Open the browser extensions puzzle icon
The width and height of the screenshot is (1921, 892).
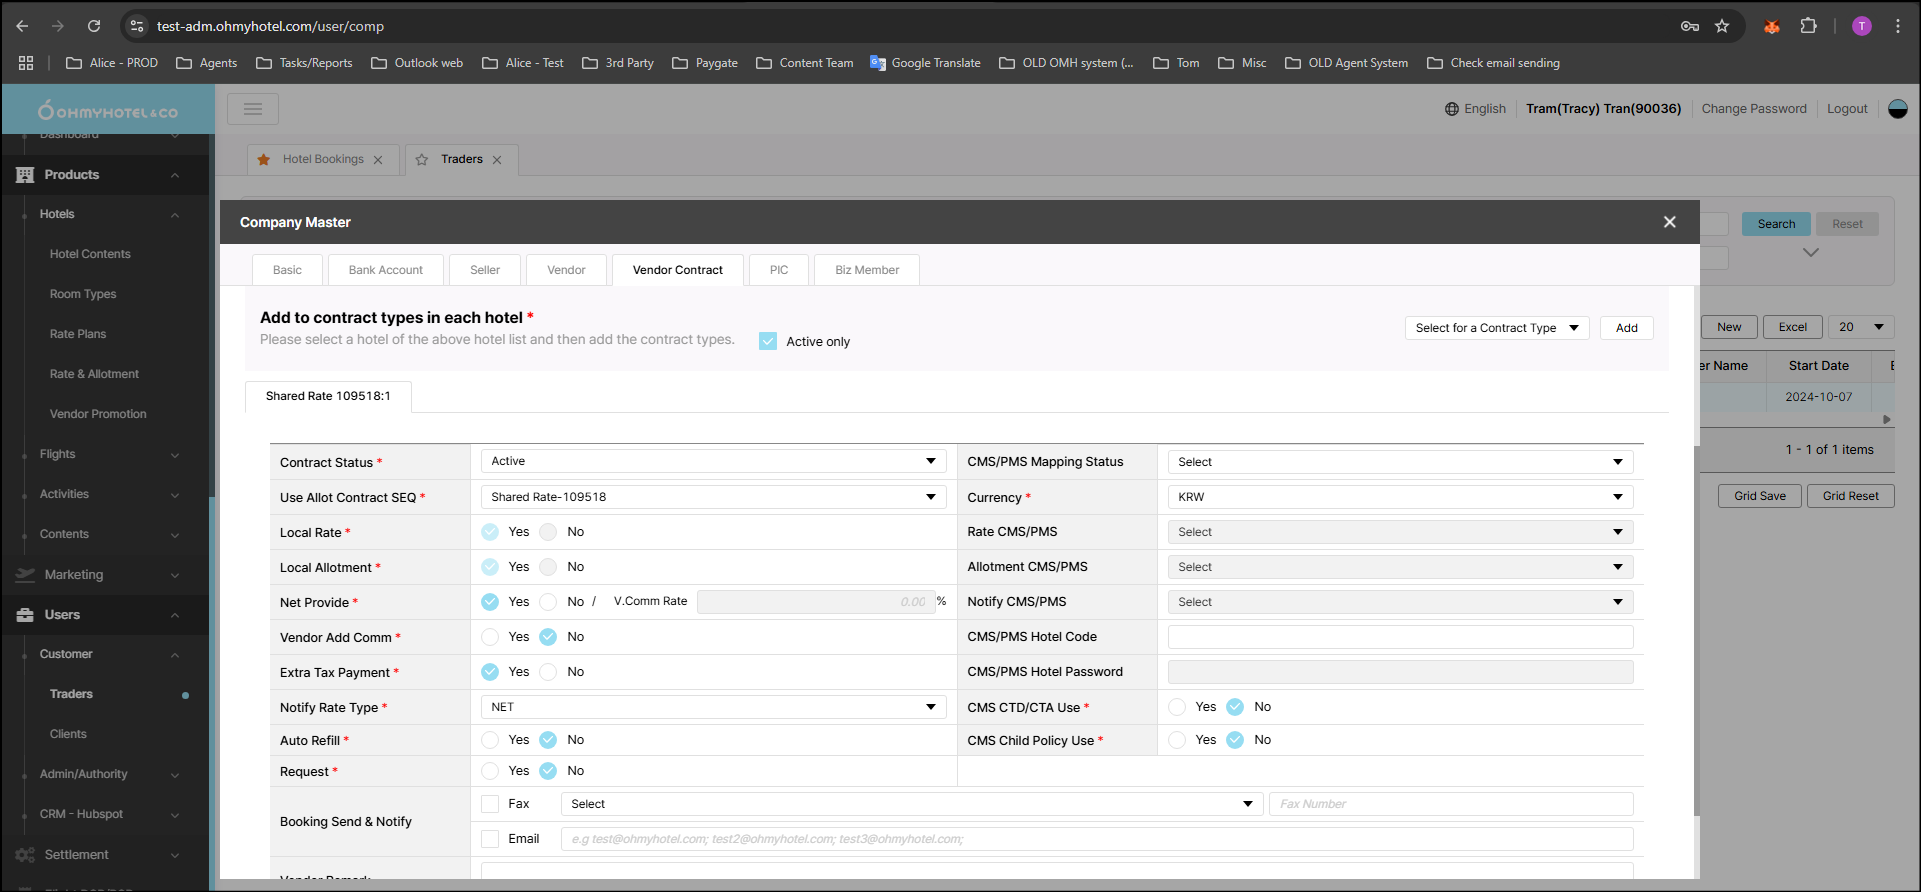click(1808, 26)
